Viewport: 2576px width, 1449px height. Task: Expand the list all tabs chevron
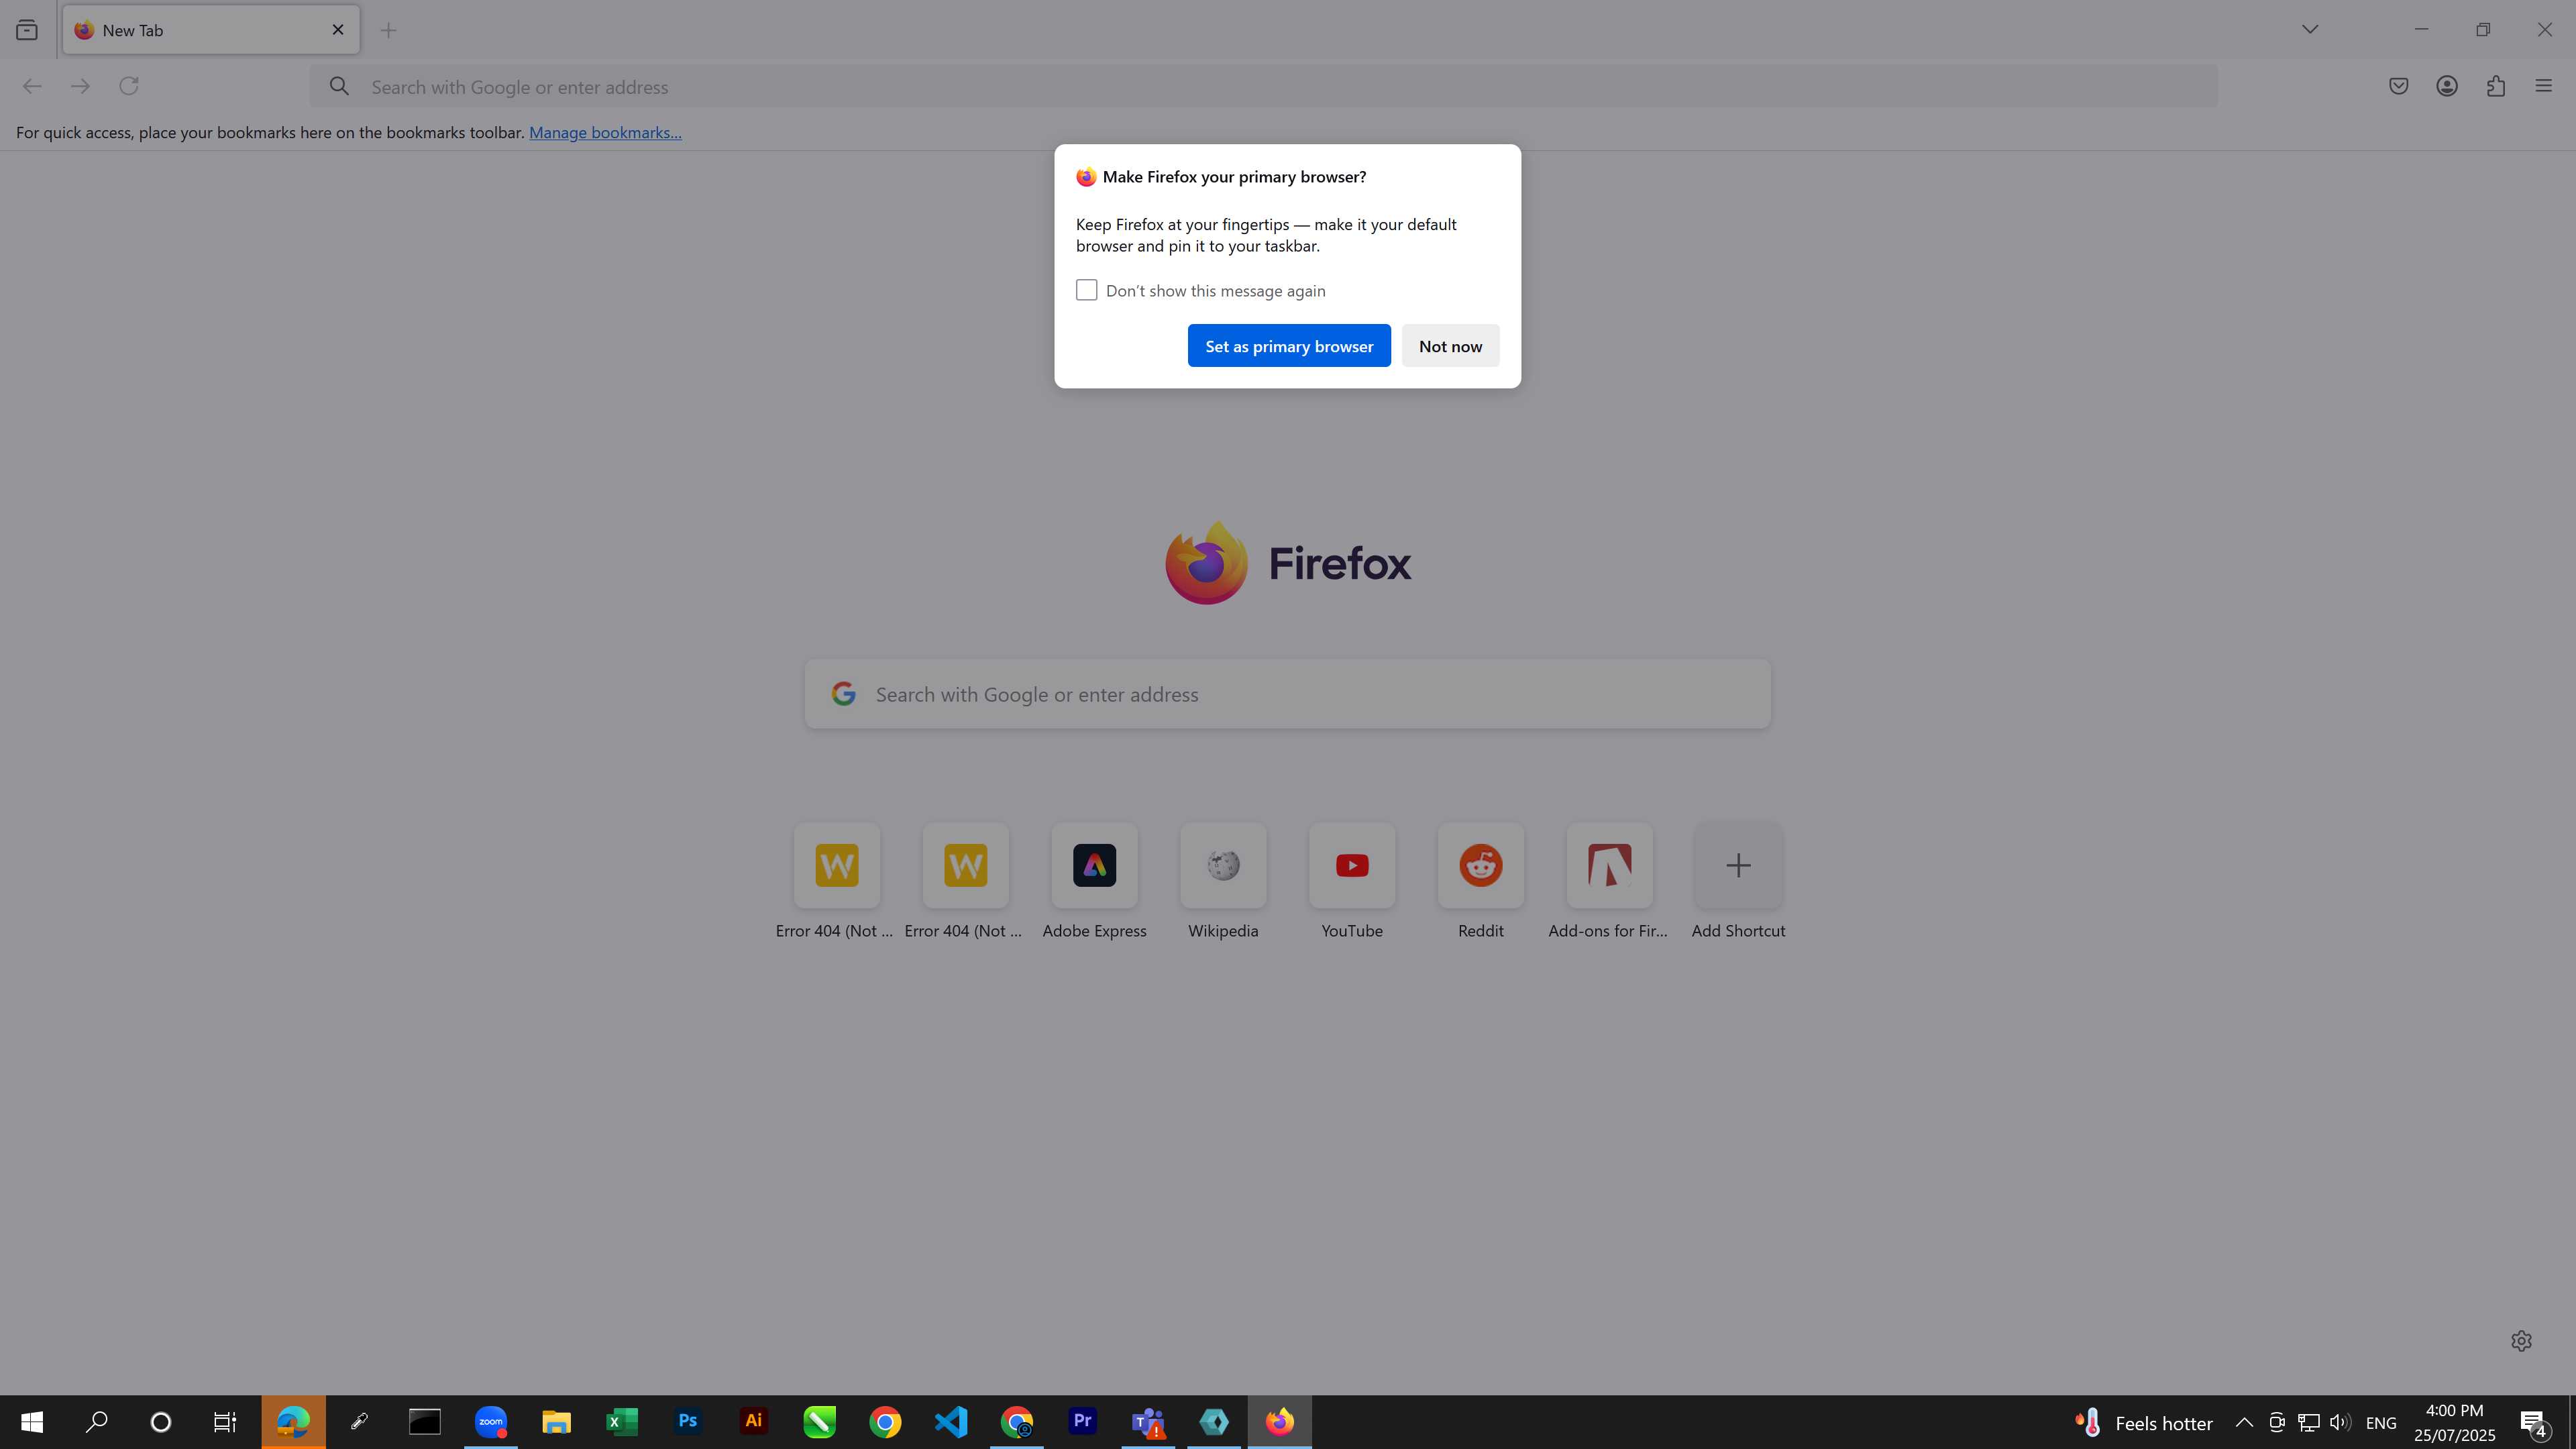pyautogui.click(x=2310, y=29)
